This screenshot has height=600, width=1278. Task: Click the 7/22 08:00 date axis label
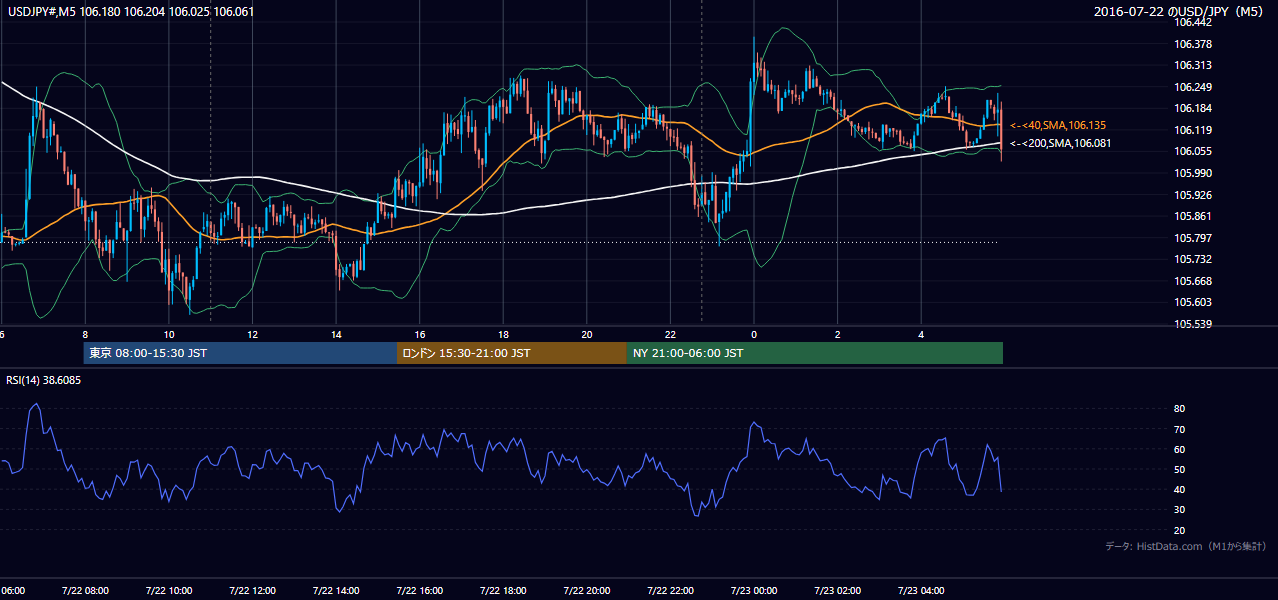pos(85,591)
